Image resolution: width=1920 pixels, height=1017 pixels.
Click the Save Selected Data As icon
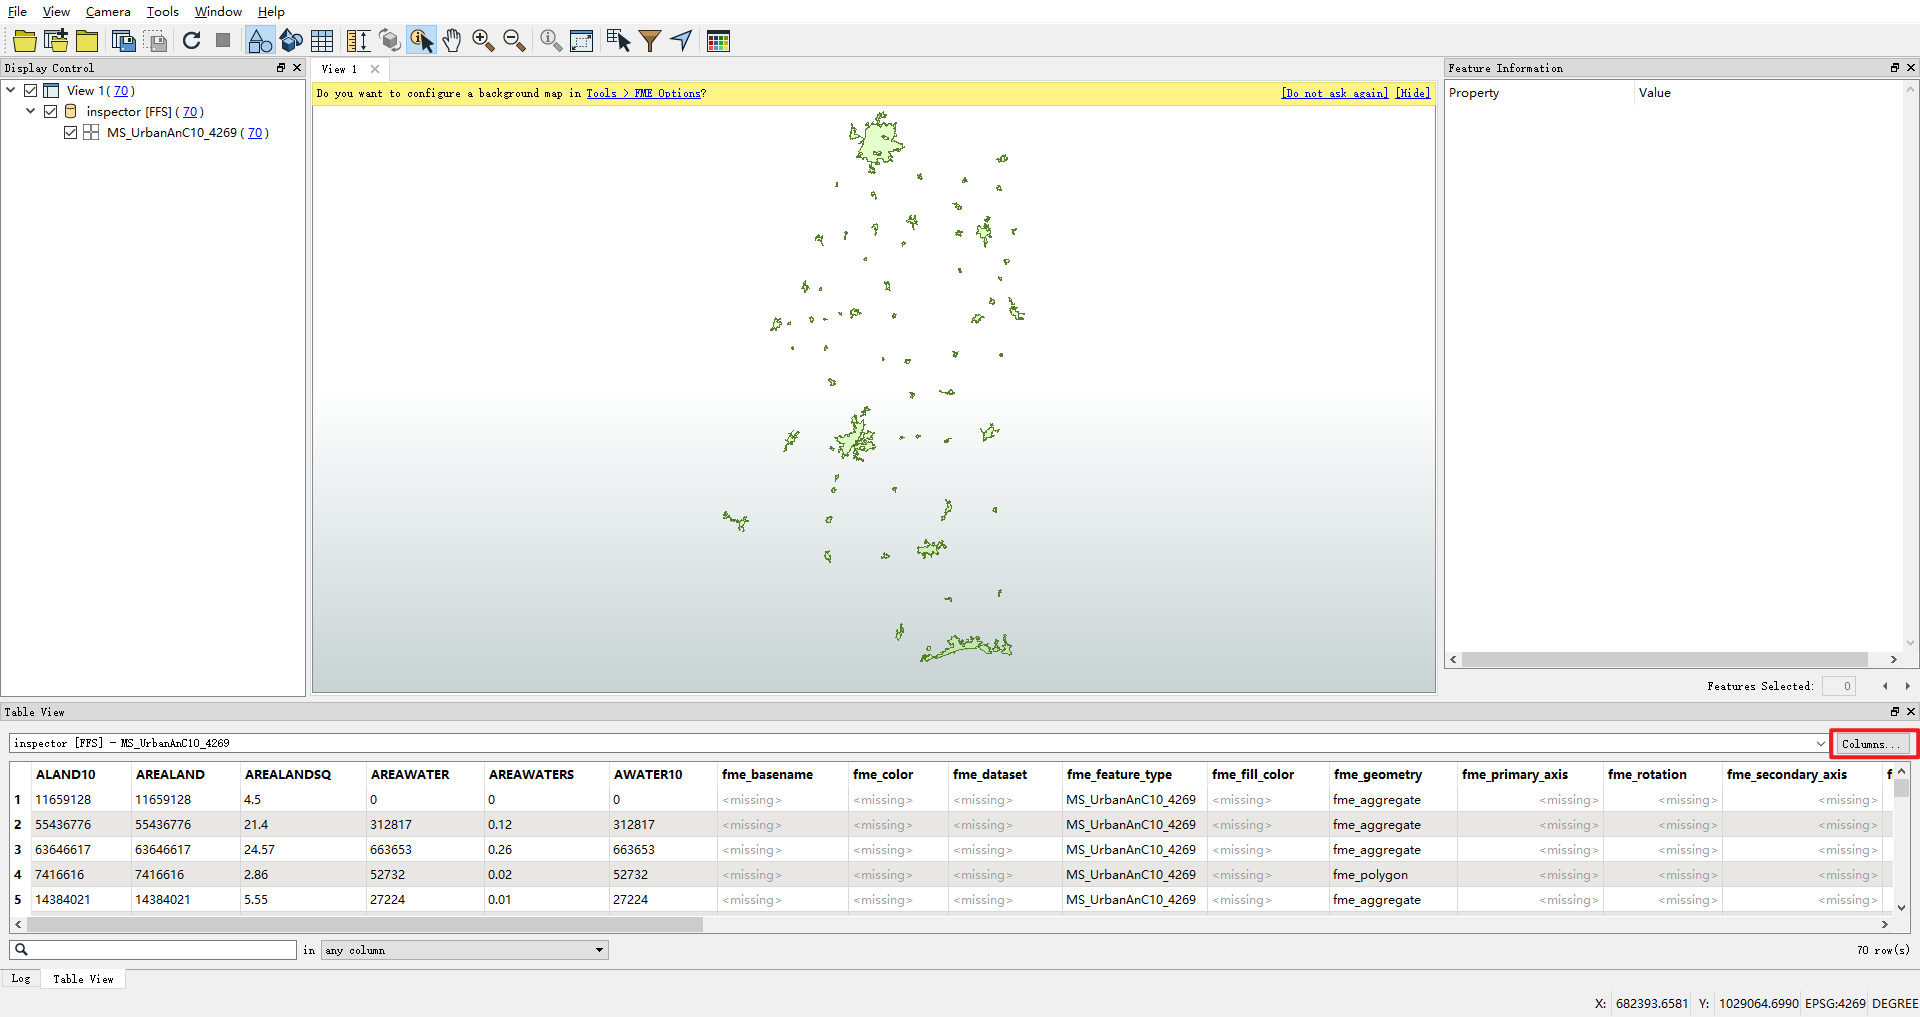coord(156,41)
